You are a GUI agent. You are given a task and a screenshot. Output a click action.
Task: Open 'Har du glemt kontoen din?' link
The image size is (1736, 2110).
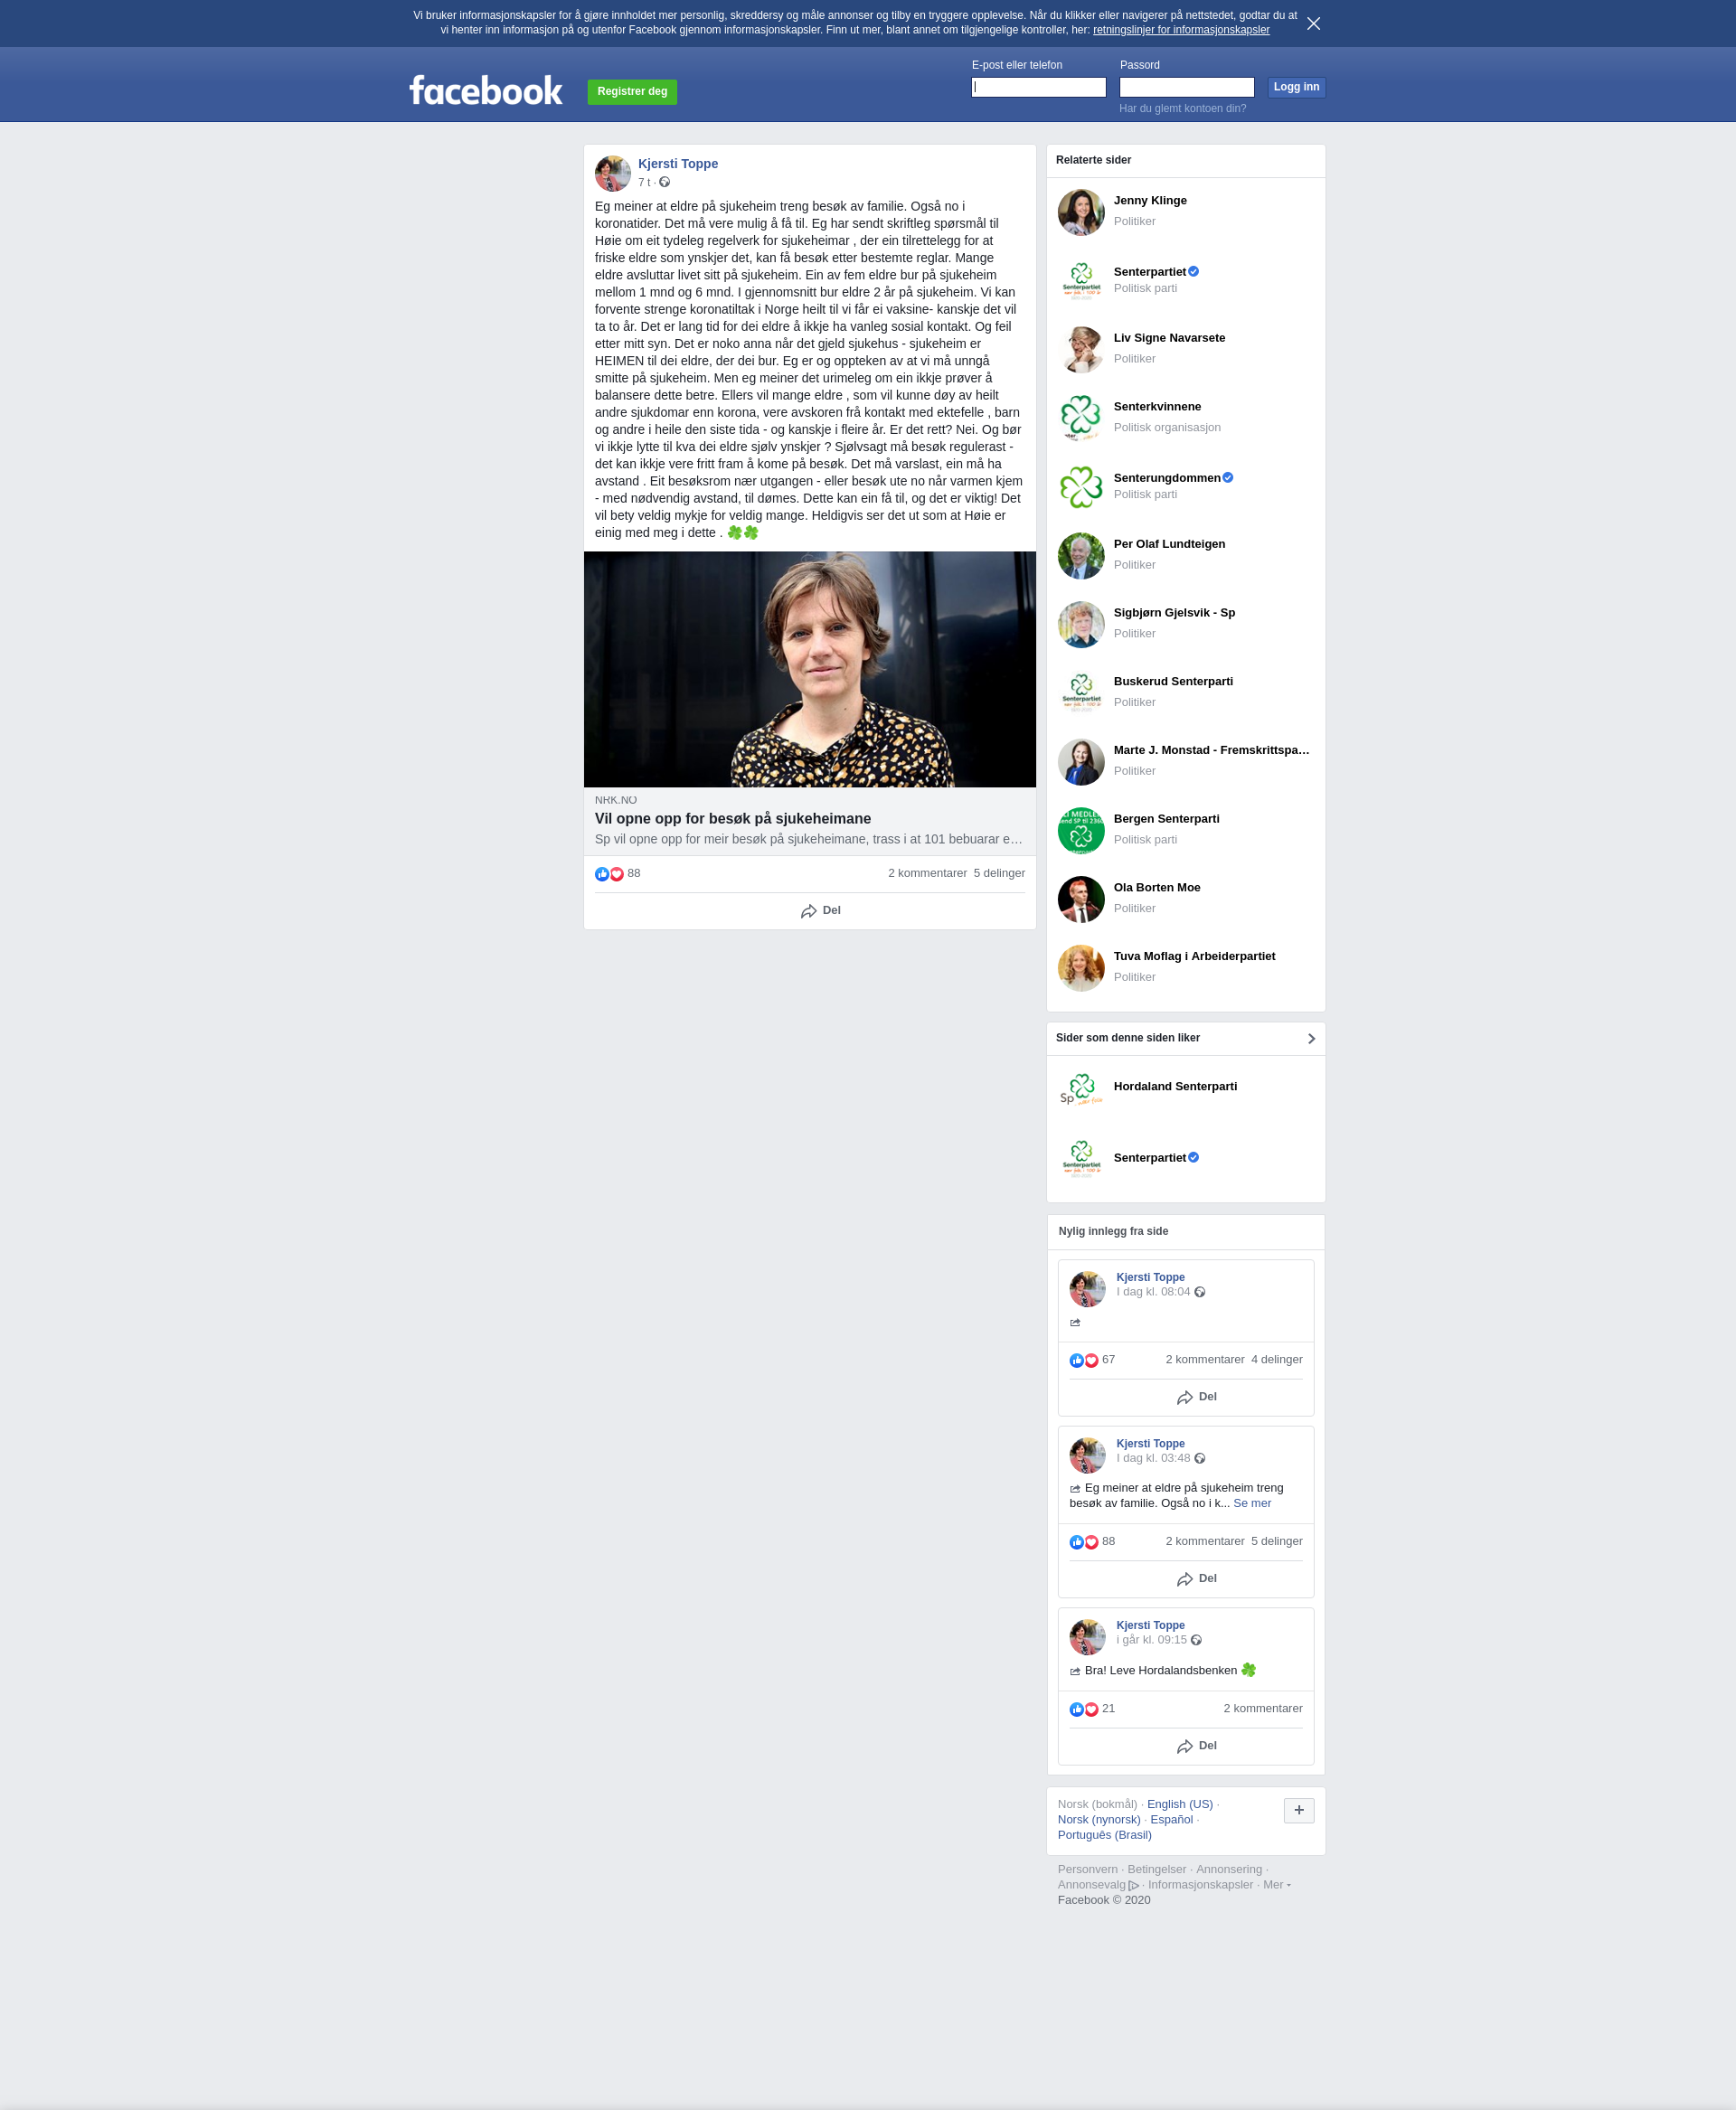pos(1182,108)
